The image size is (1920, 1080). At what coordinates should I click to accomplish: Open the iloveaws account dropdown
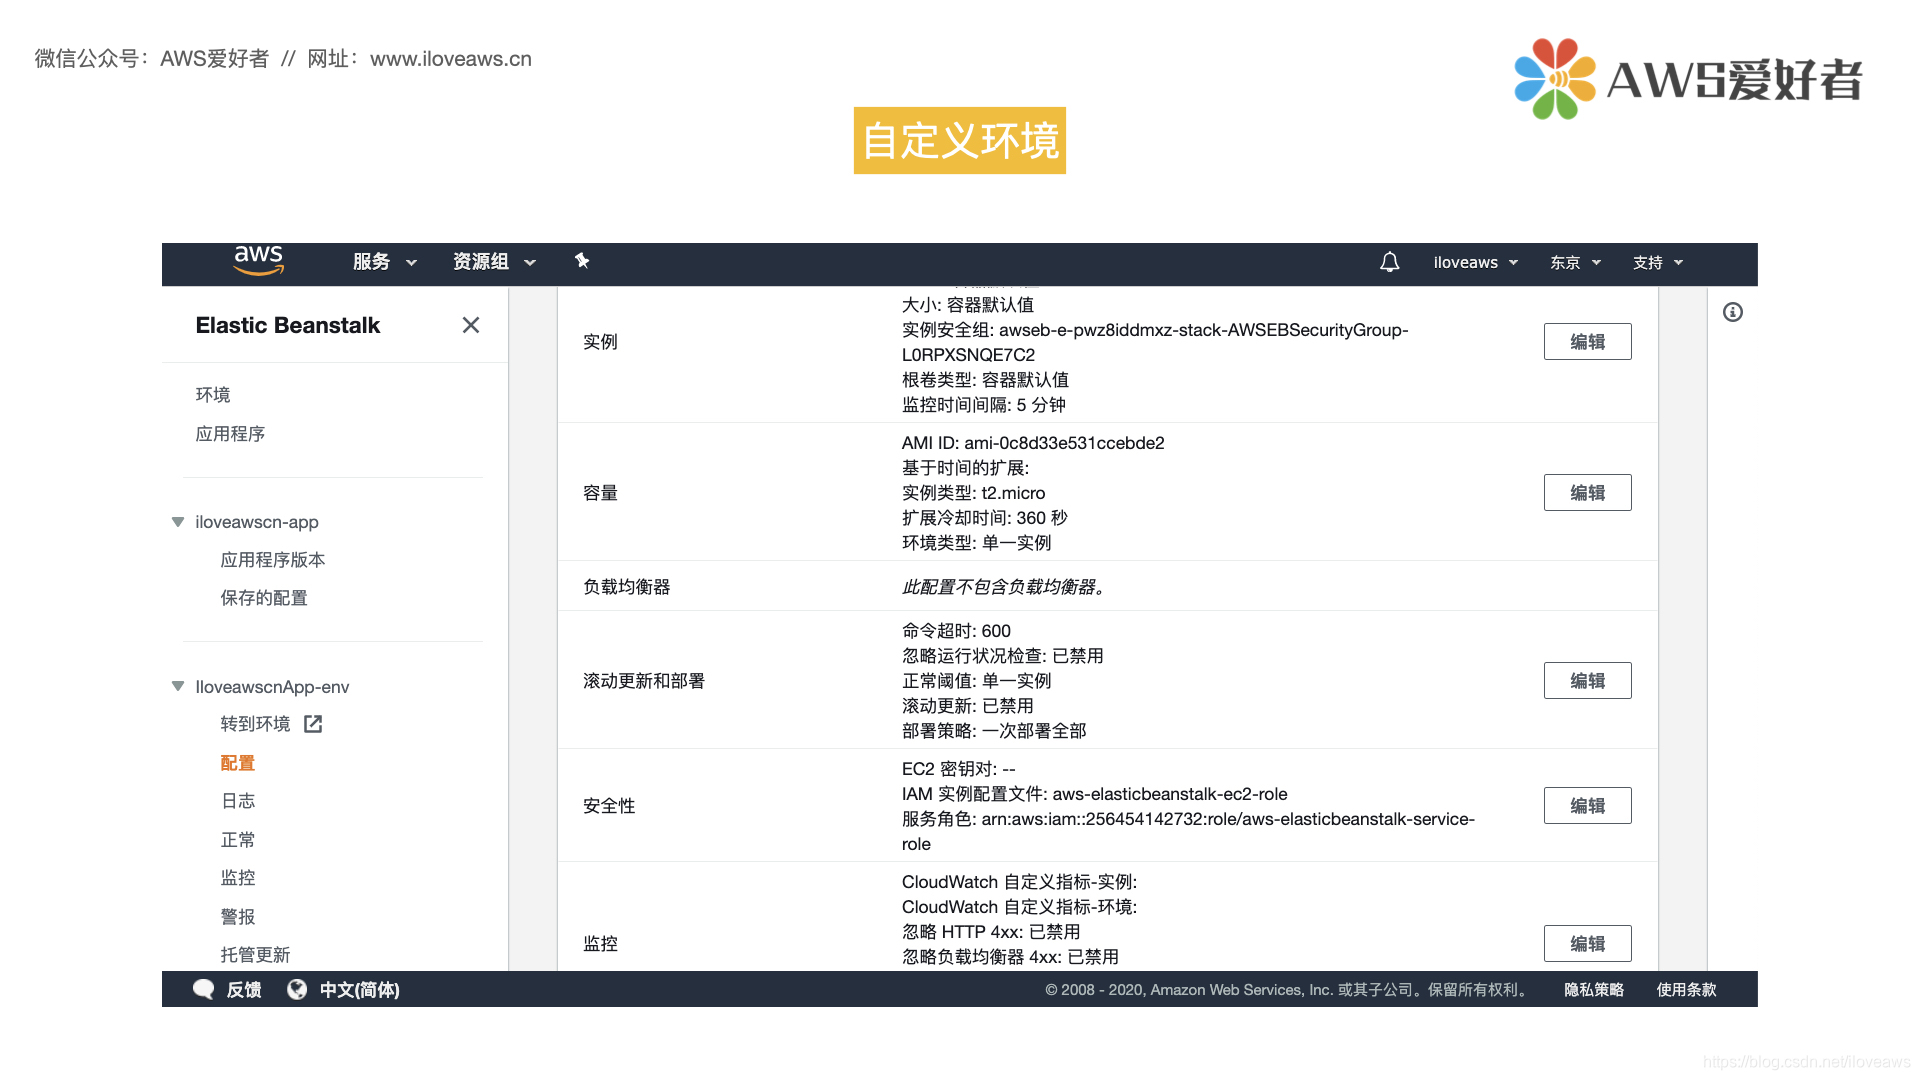(x=1476, y=262)
